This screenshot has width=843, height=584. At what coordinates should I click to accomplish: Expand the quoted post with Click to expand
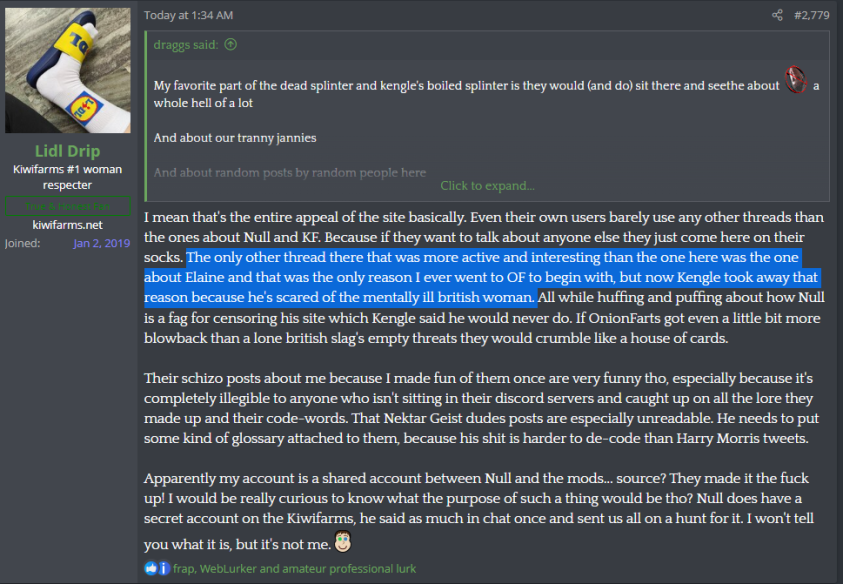(487, 185)
